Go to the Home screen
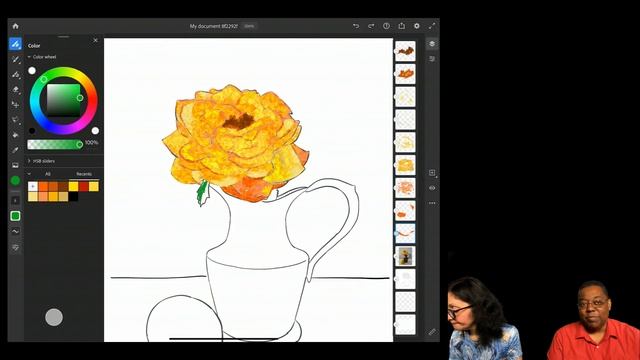640x360 pixels. [16, 26]
